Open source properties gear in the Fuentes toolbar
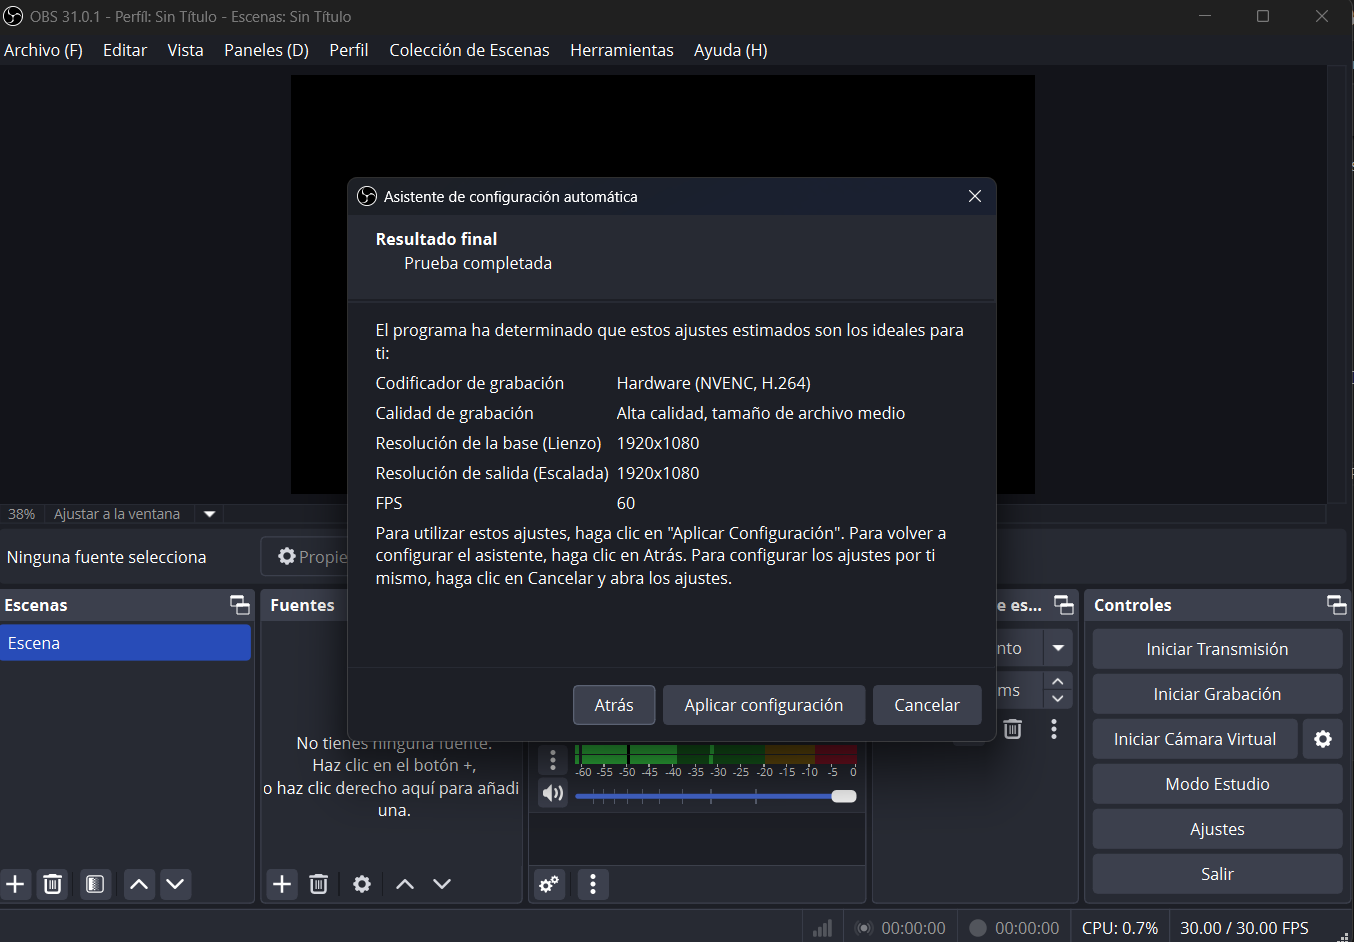This screenshot has width=1354, height=942. point(362,884)
